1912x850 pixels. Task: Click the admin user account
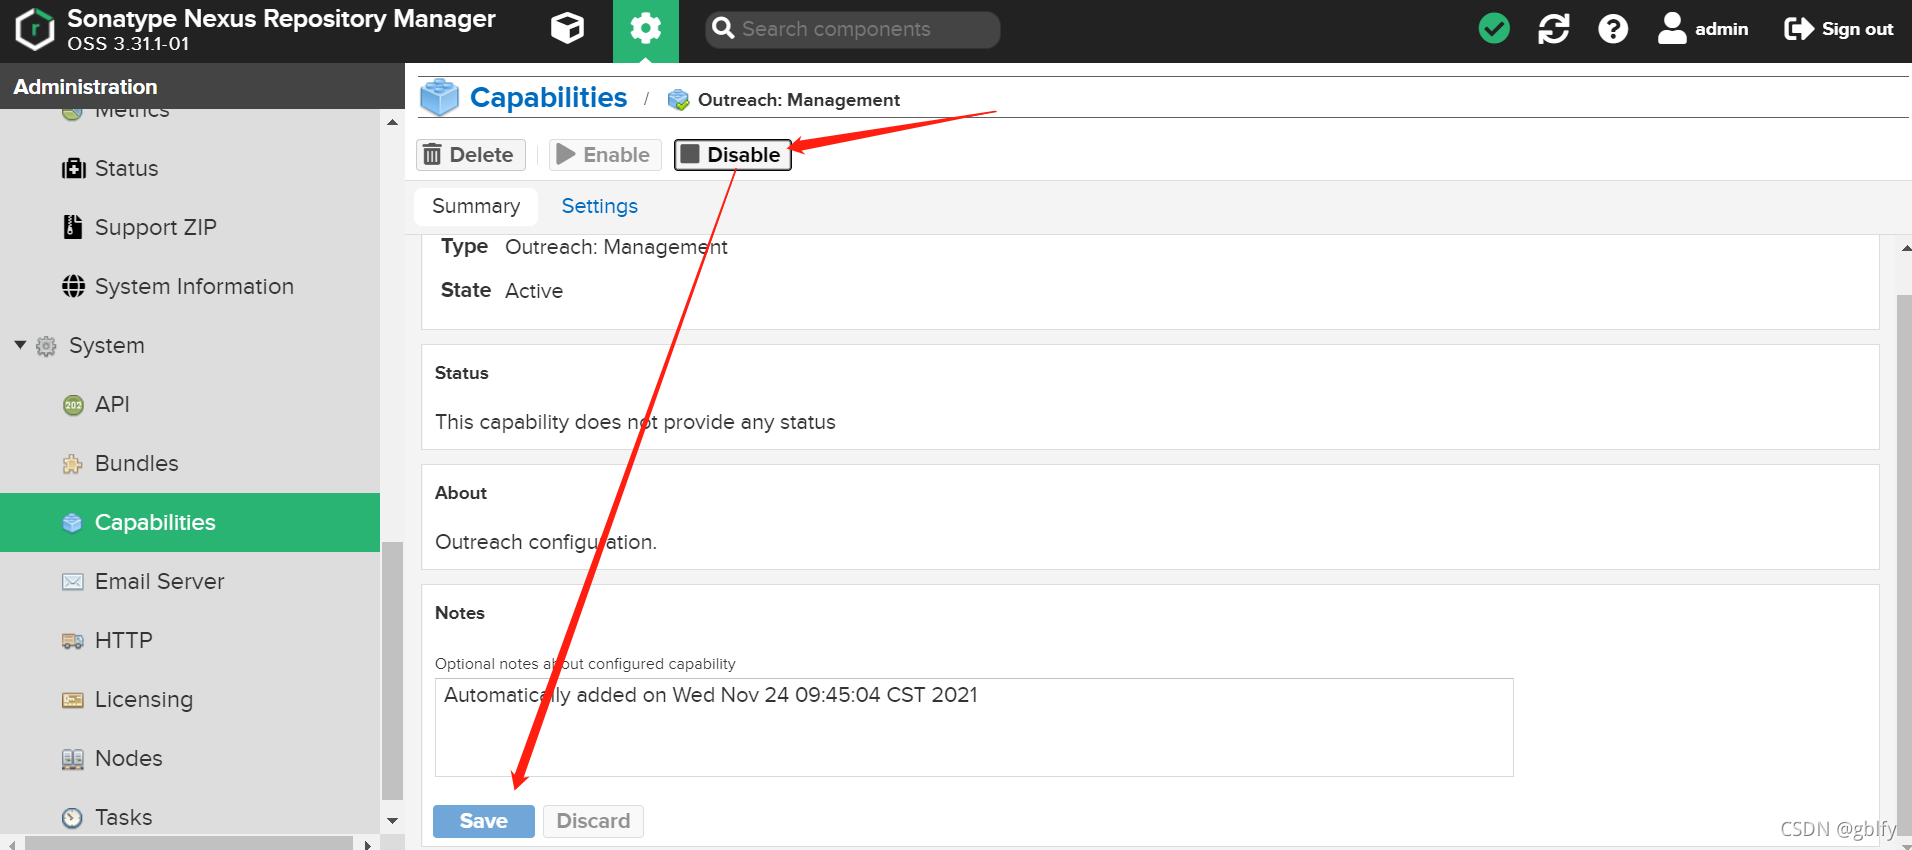[x=1702, y=29]
